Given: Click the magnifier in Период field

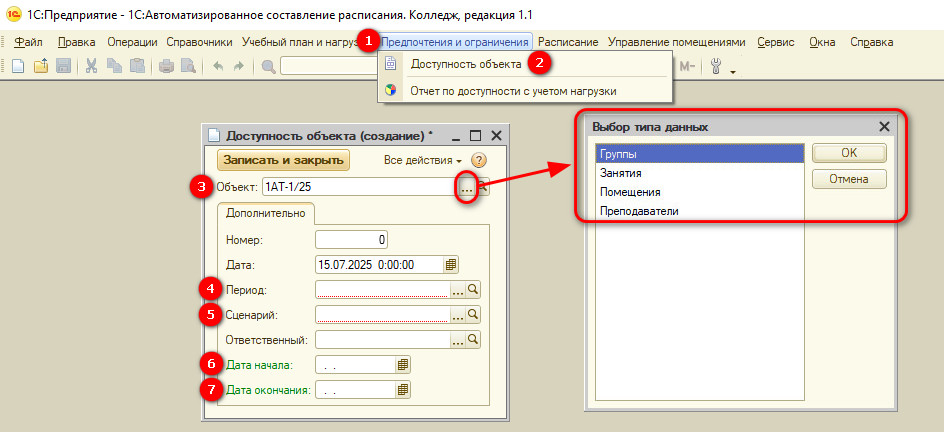Looking at the screenshot, I should click(x=474, y=290).
